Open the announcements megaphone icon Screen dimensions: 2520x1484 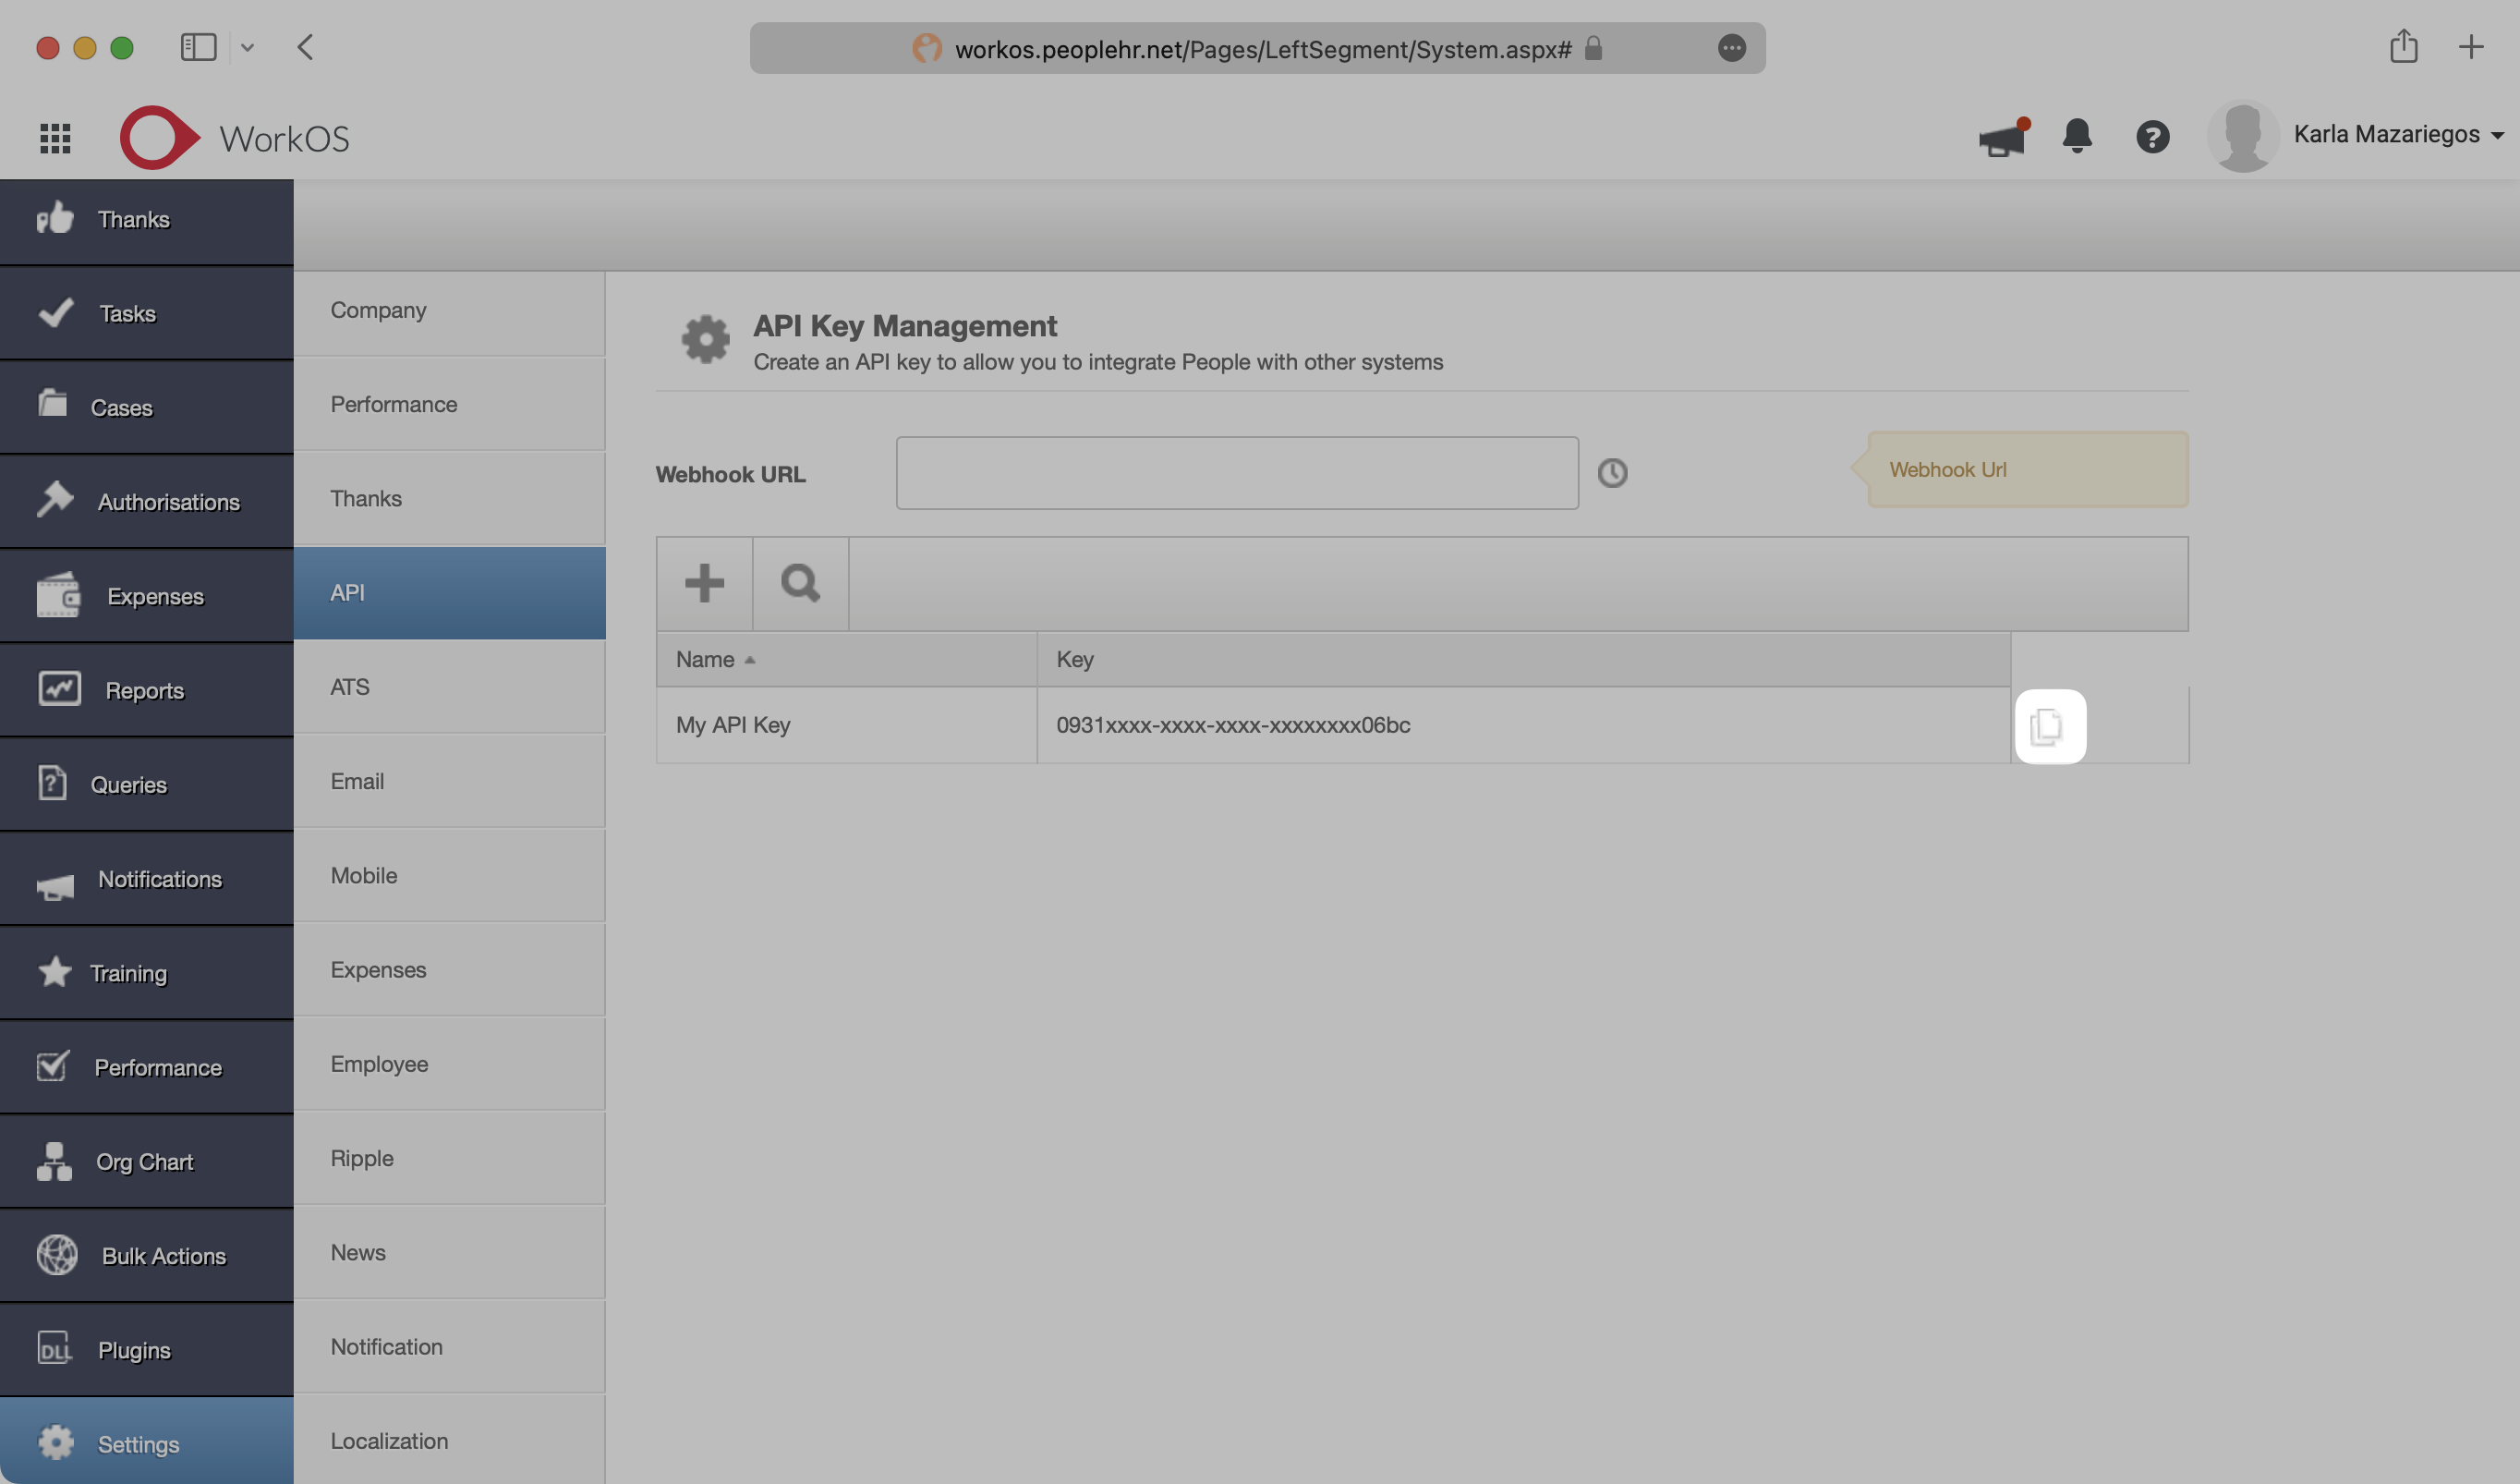coord(2002,137)
